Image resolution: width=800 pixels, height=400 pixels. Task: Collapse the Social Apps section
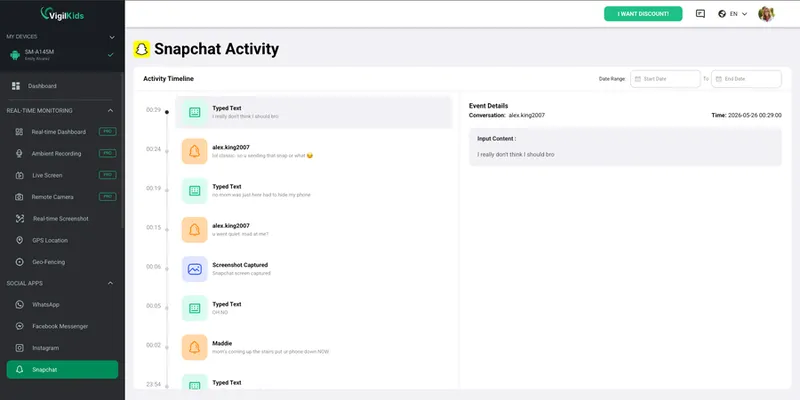(x=111, y=283)
